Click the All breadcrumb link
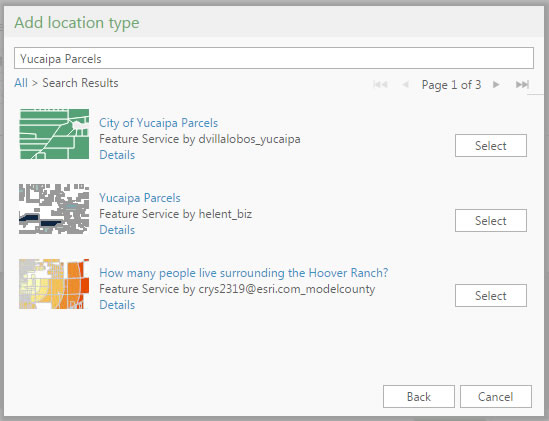This screenshot has height=421, width=549. 21,83
